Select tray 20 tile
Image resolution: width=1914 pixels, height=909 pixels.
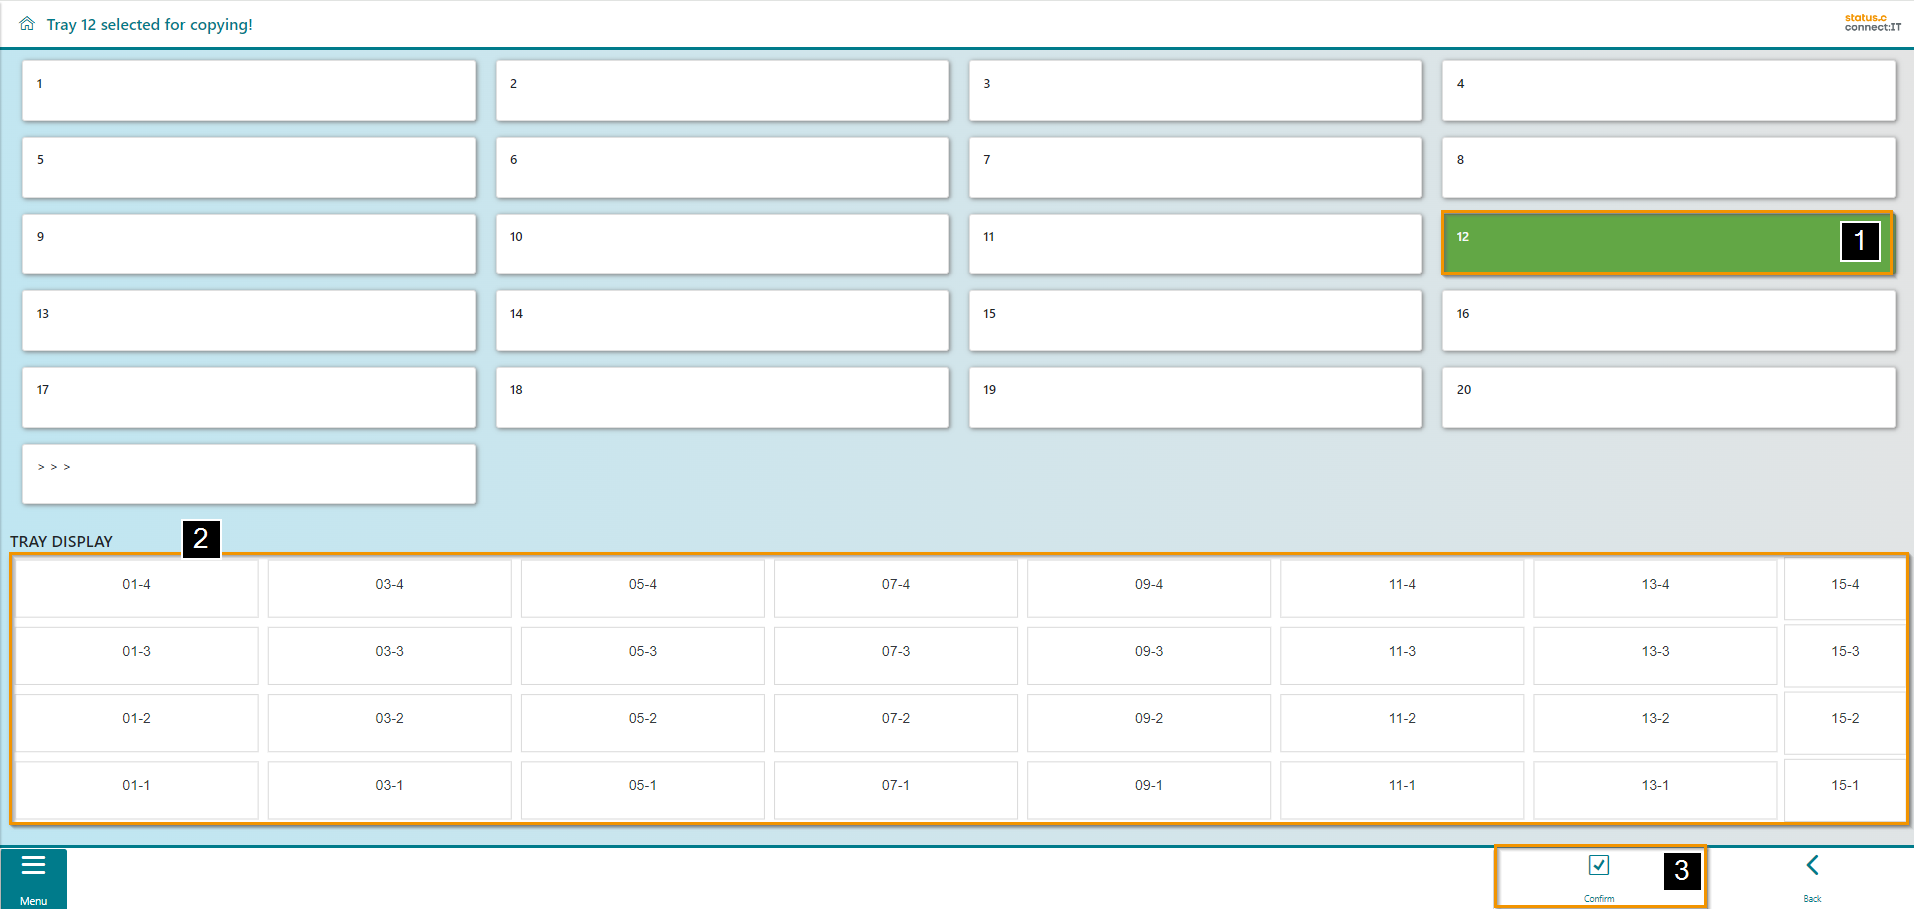(x=1668, y=397)
